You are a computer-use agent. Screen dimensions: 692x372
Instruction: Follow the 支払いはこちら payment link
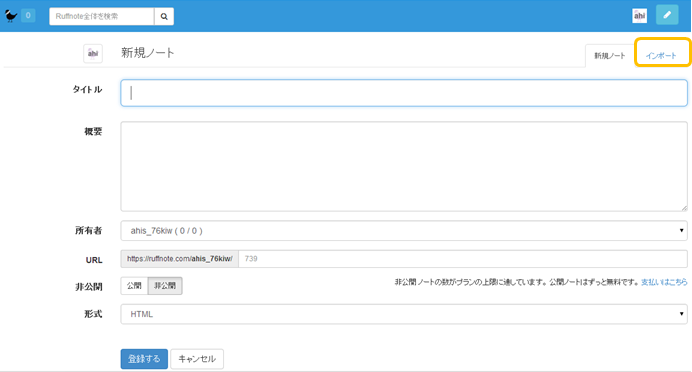pyautogui.click(x=664, y=282)
